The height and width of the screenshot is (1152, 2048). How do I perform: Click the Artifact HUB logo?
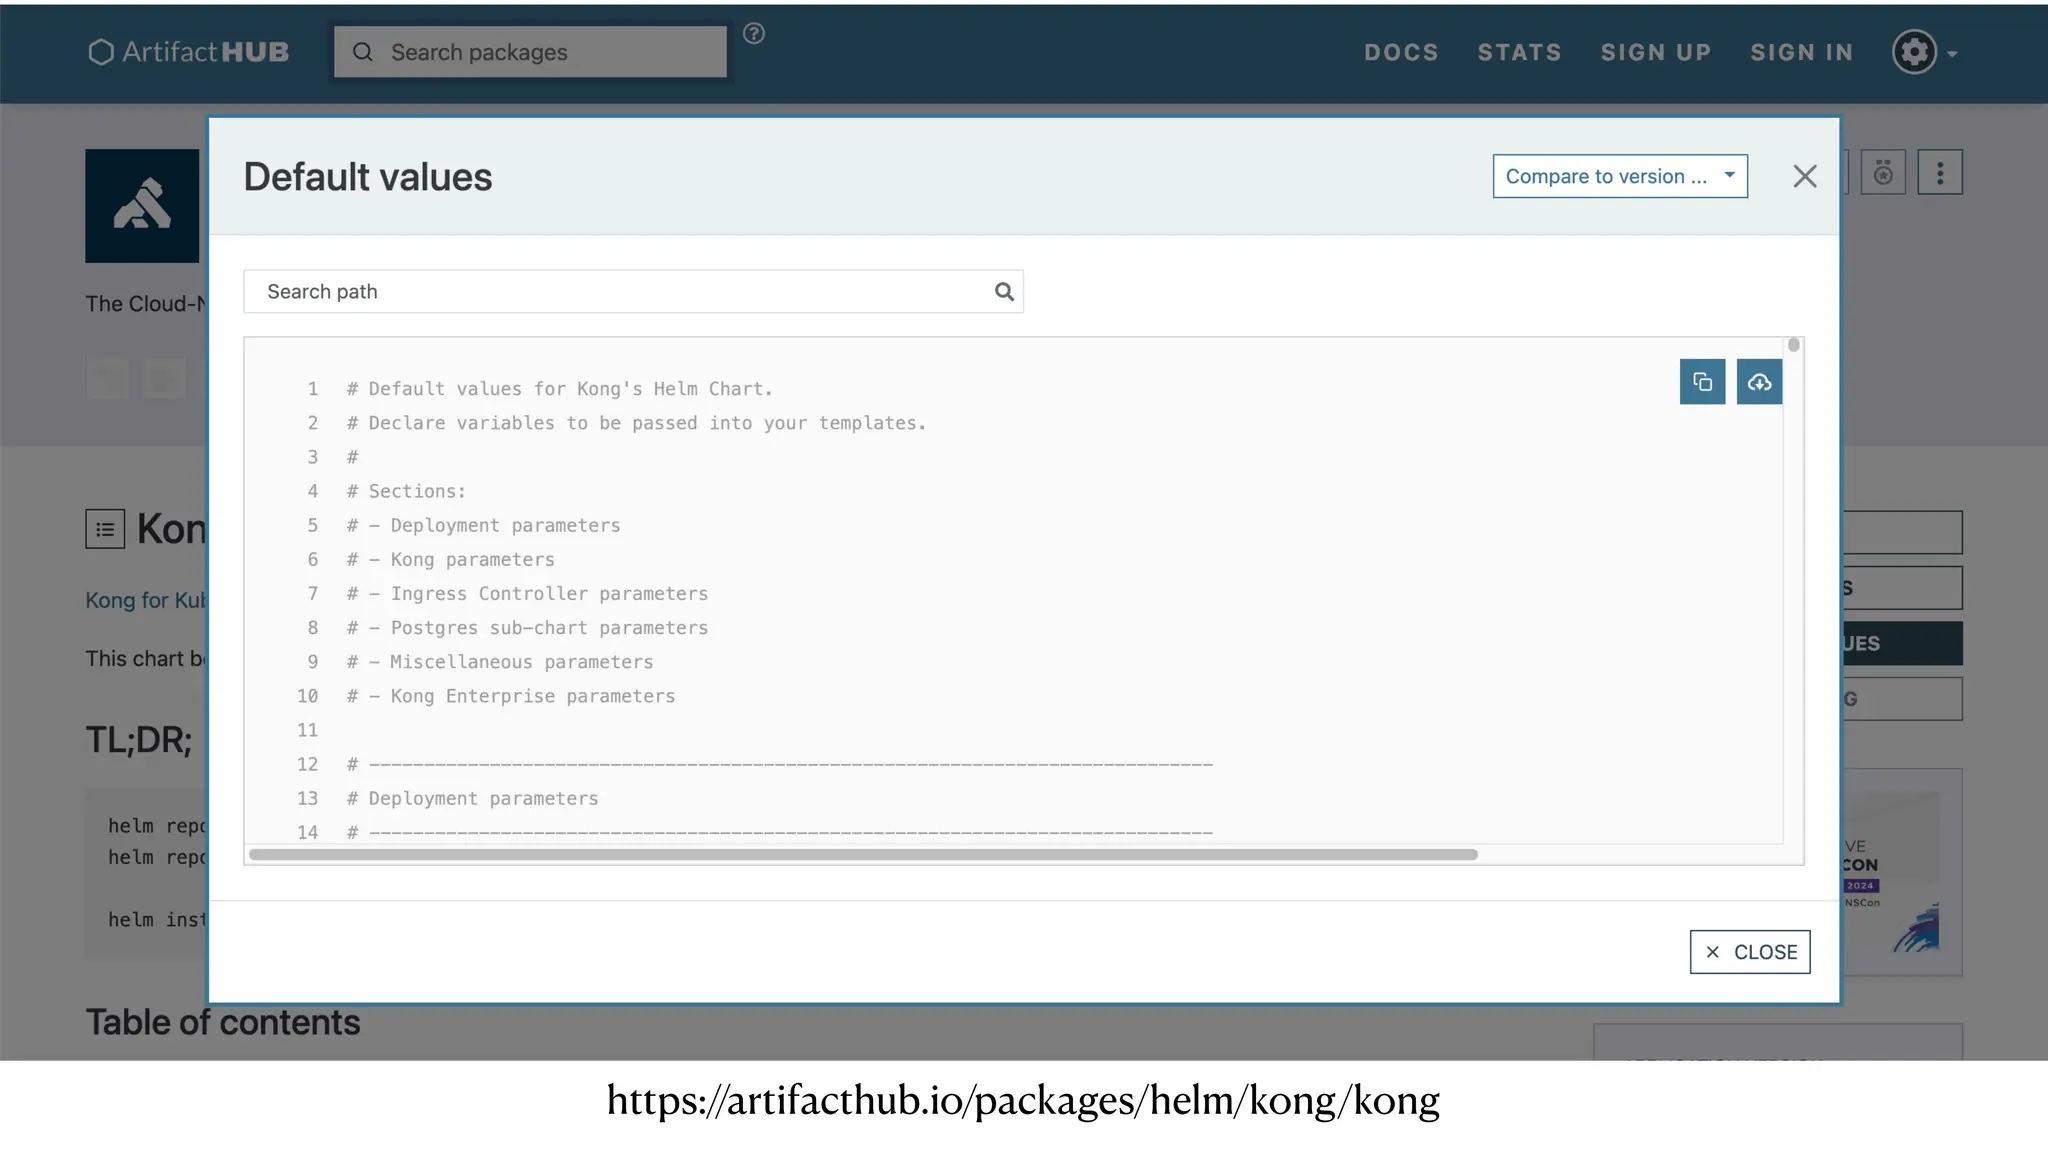coord(188,52)
